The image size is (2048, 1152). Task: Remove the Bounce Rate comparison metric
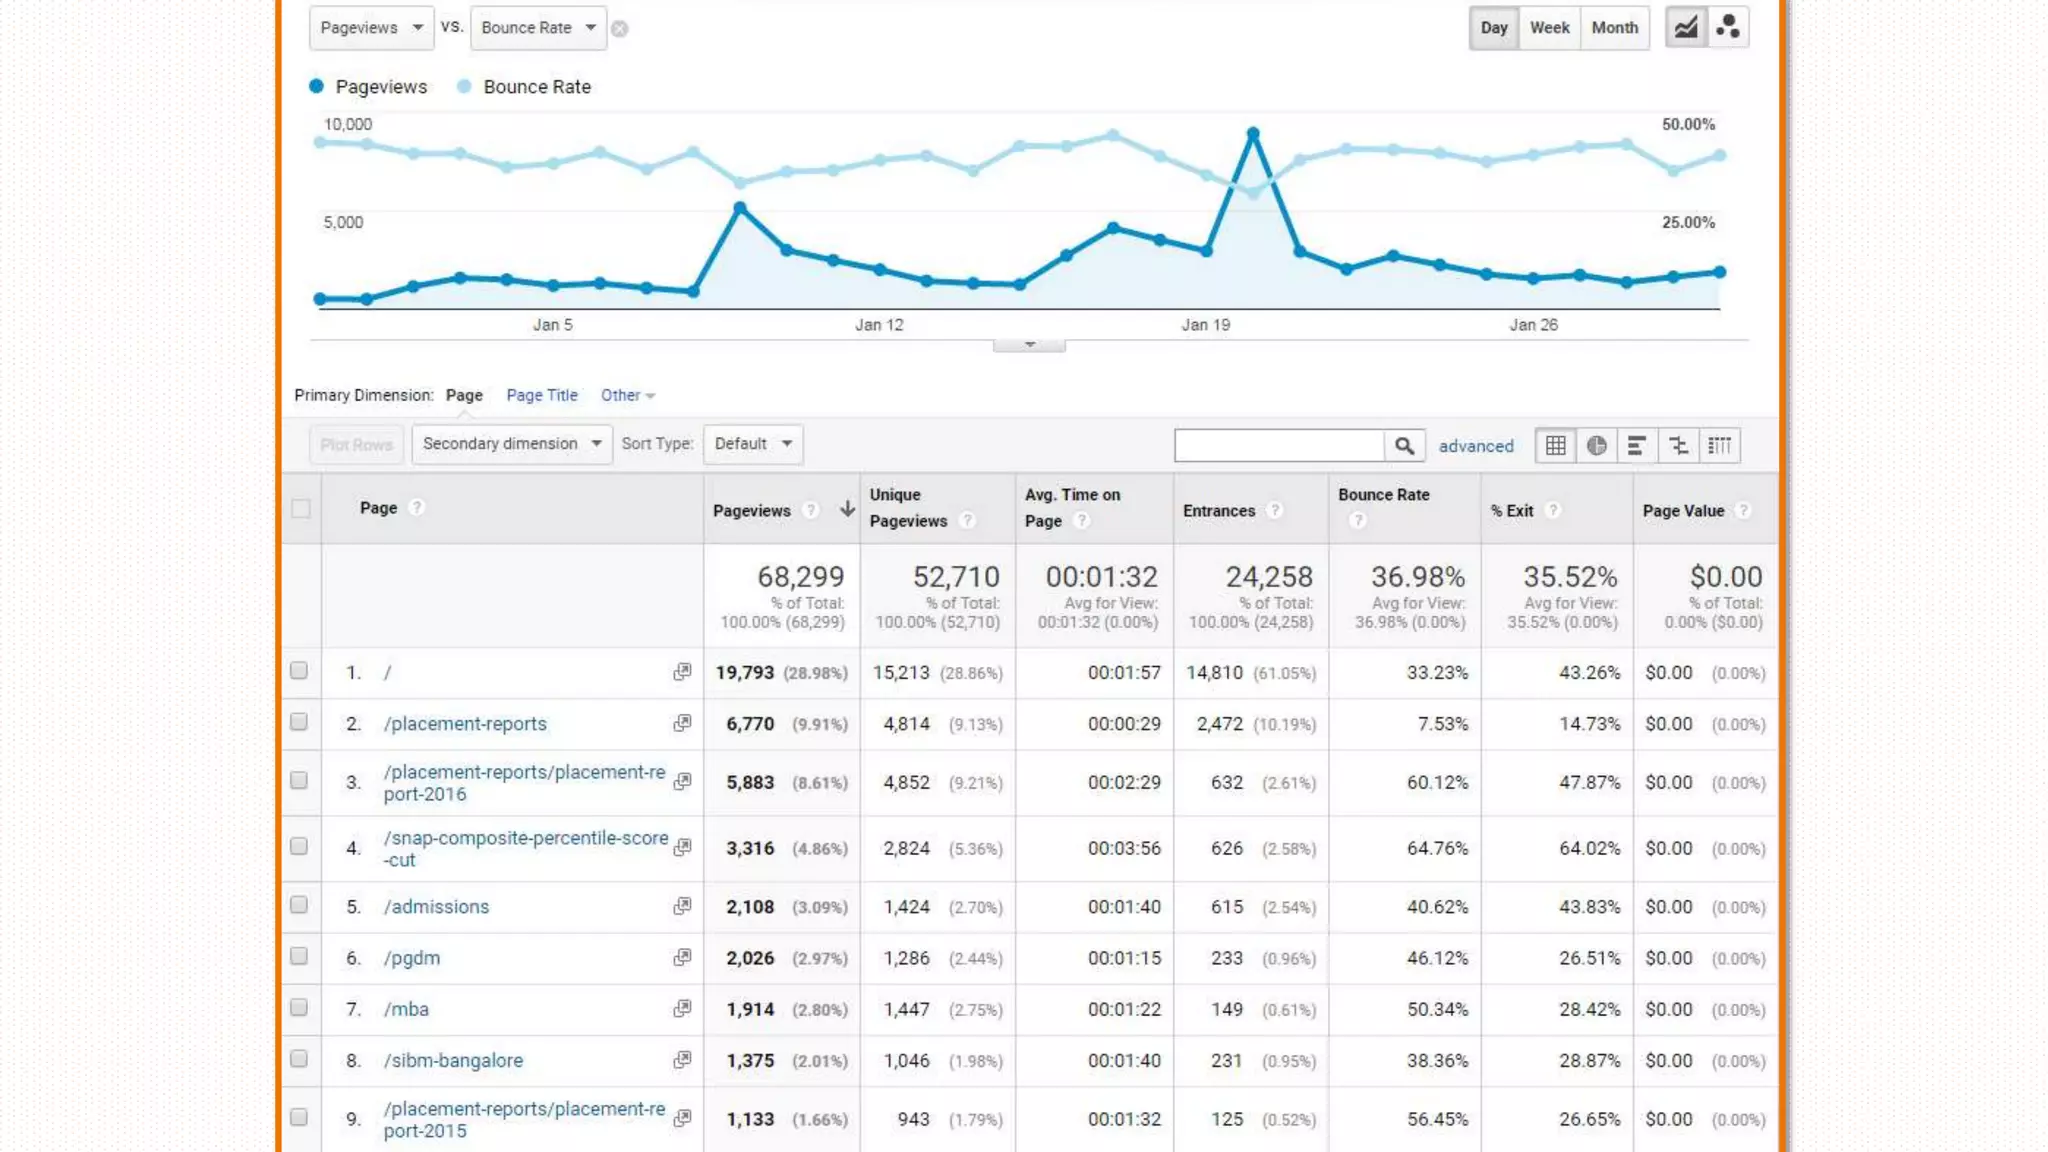(x=620, y=29)
